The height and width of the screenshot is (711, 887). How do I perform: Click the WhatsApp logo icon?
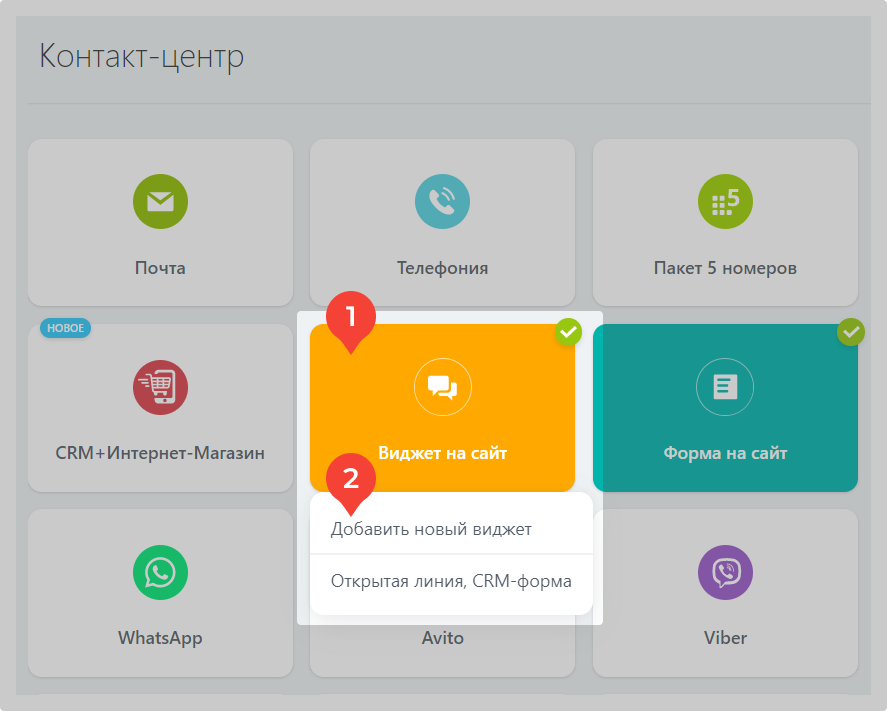tap(160, 572)
